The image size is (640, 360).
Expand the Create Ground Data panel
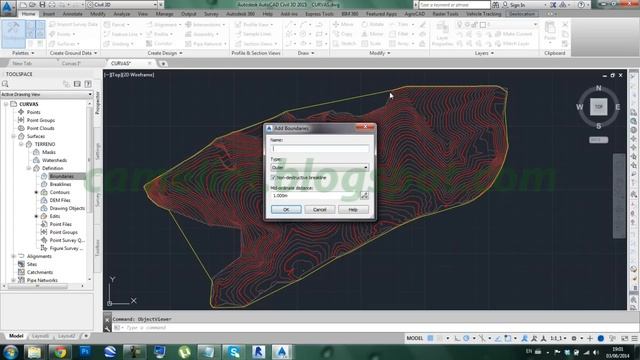pyautogui.click(x=73, y=53)
